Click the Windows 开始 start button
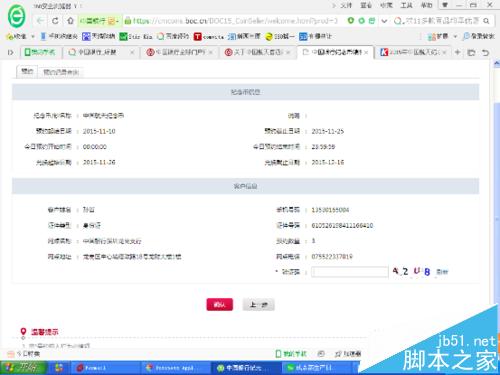Viewport: 500px width, 375px height. pos(22,368)
